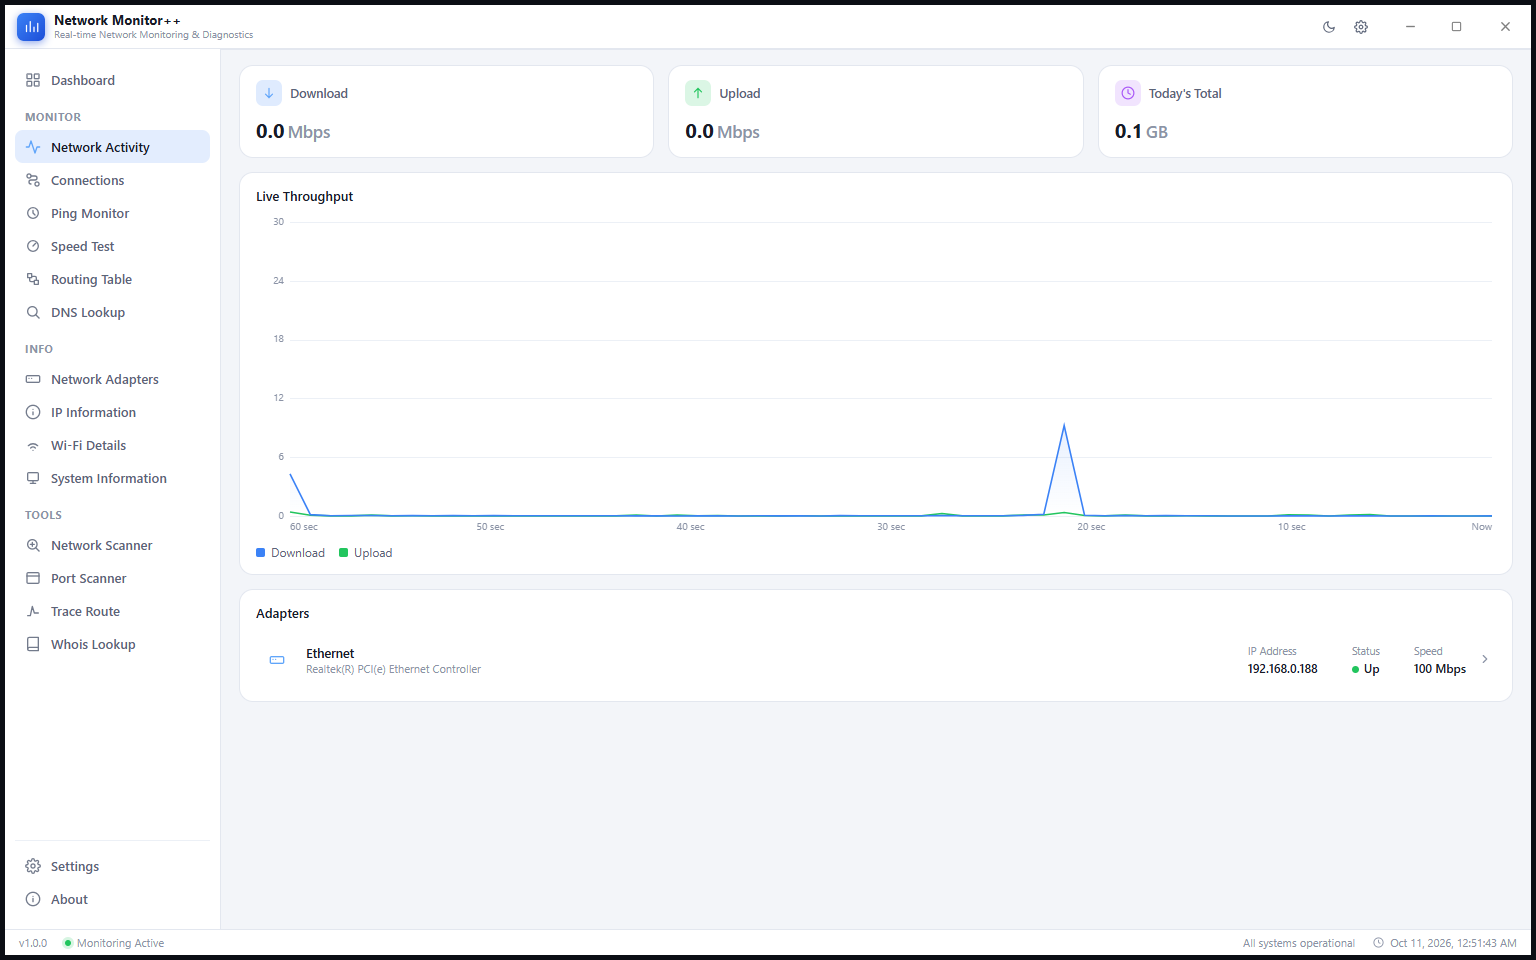1536x960 pixels.
Task: Show IP Information
Action: [112, 412]
